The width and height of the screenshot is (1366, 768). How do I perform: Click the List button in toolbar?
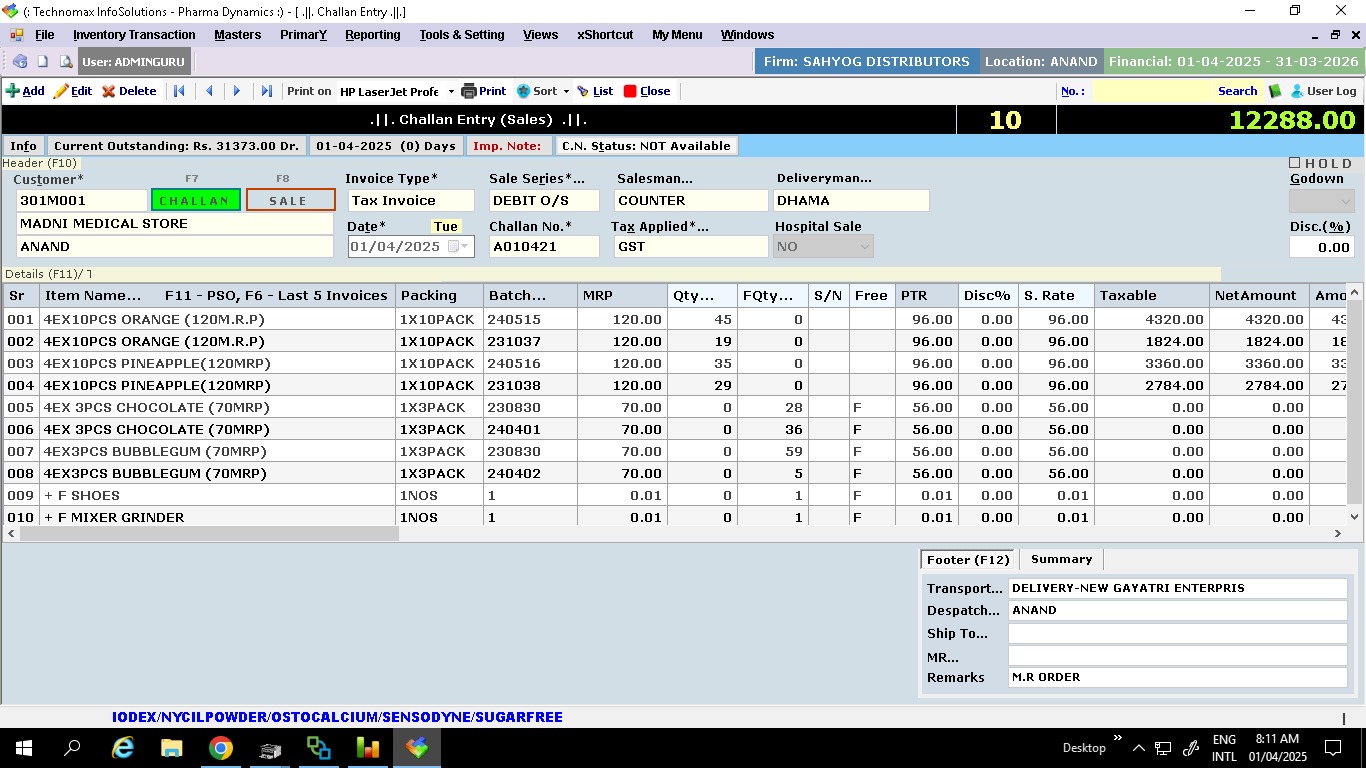tap(595, 91)
